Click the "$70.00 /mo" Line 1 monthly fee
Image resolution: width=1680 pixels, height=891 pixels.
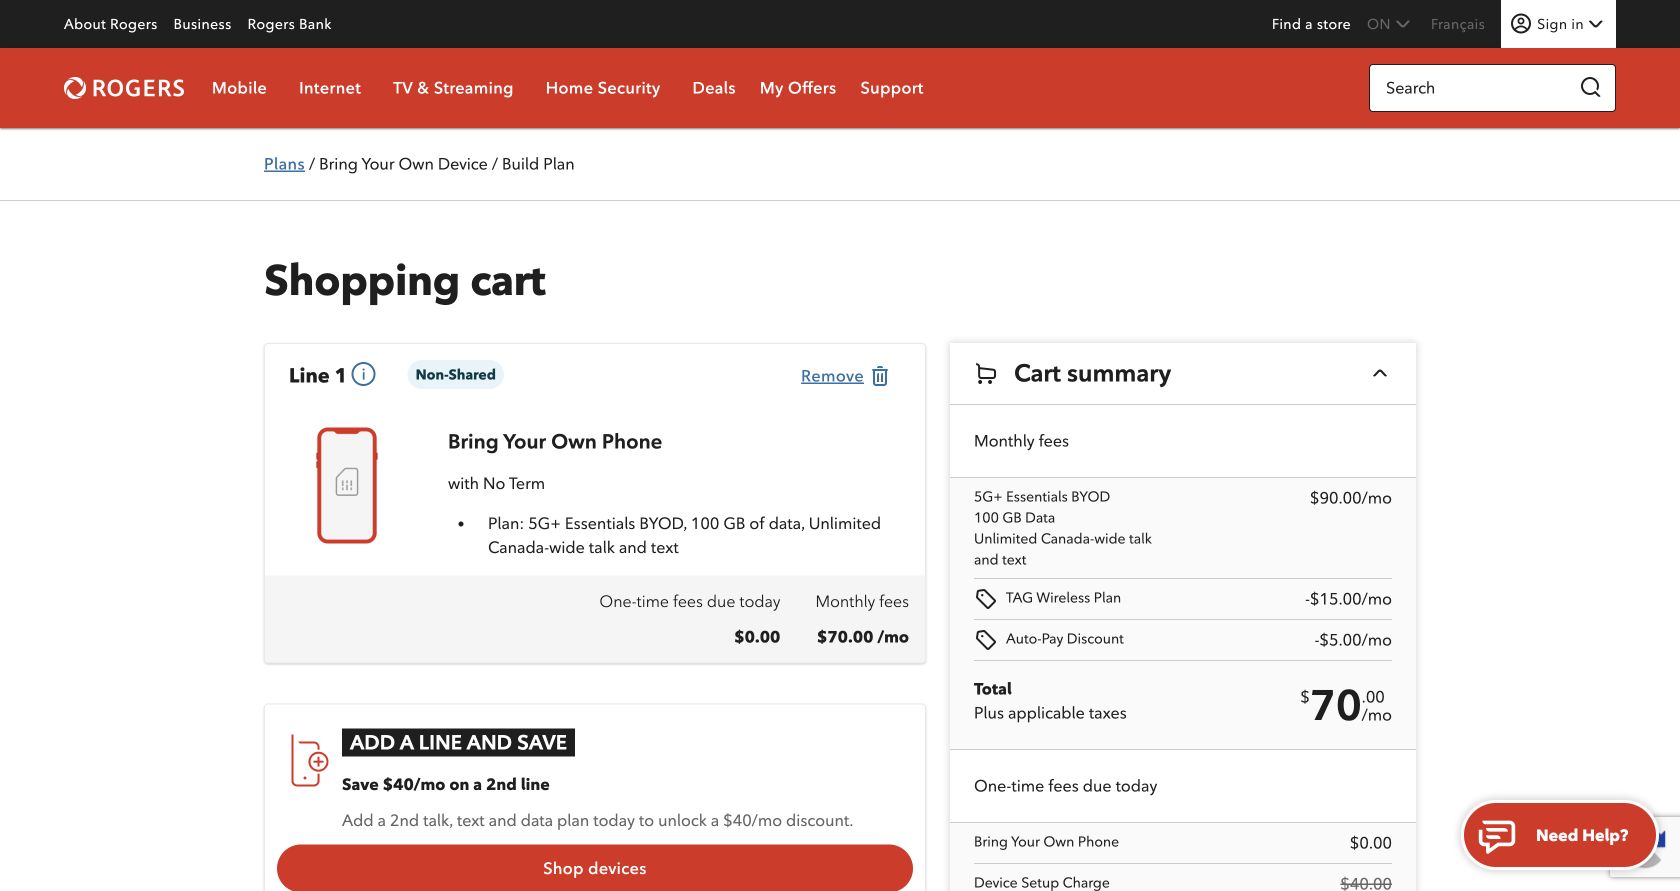(863, 637)
